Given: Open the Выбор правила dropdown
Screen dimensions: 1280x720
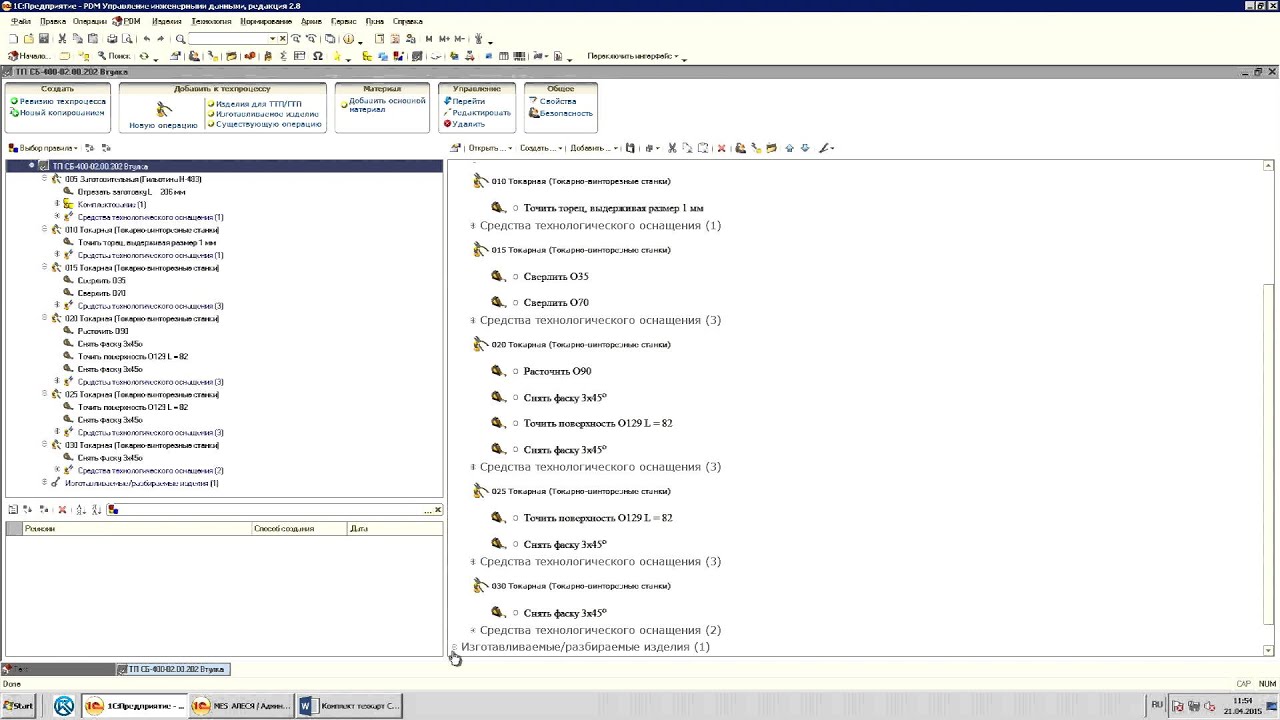Looking at the screenshot, I should point(41,148).
